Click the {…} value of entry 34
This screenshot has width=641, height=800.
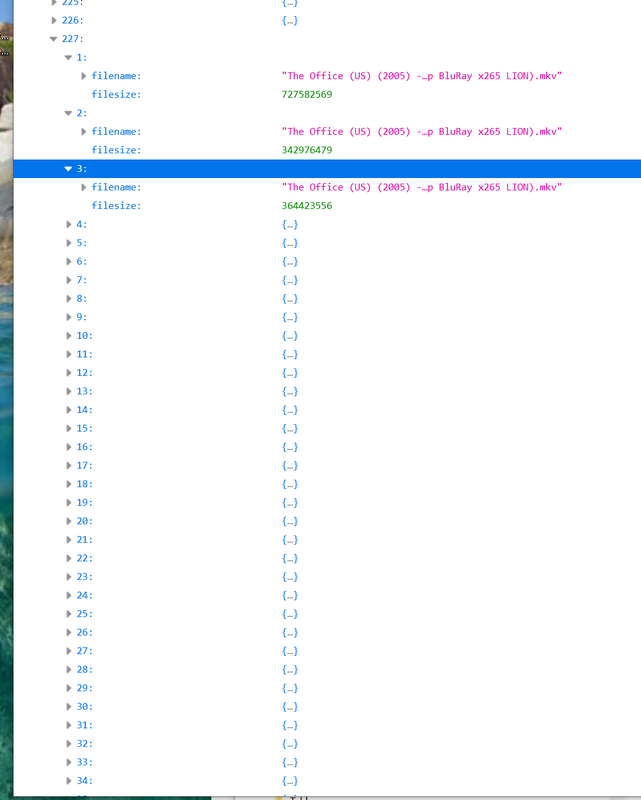click(x=290, y=781)
